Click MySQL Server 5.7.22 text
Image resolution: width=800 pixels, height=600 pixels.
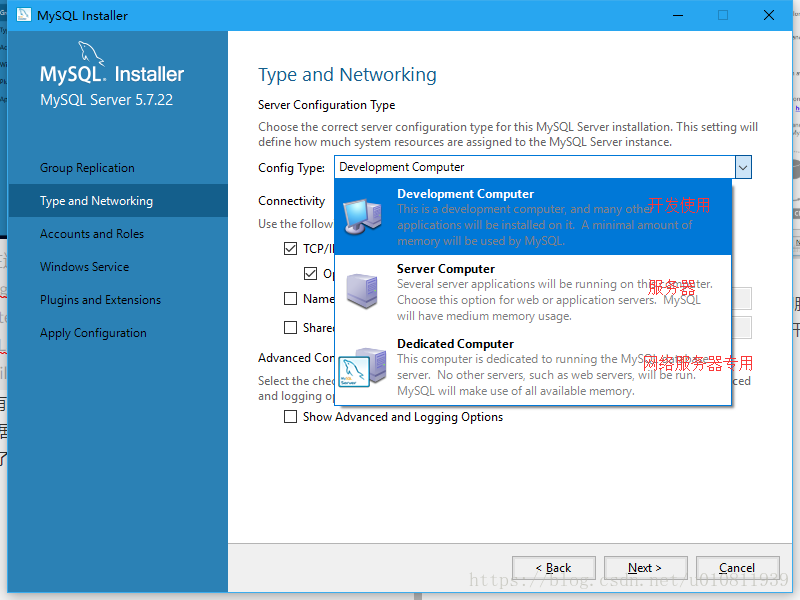pyautogui.click(x=107, y=100)
